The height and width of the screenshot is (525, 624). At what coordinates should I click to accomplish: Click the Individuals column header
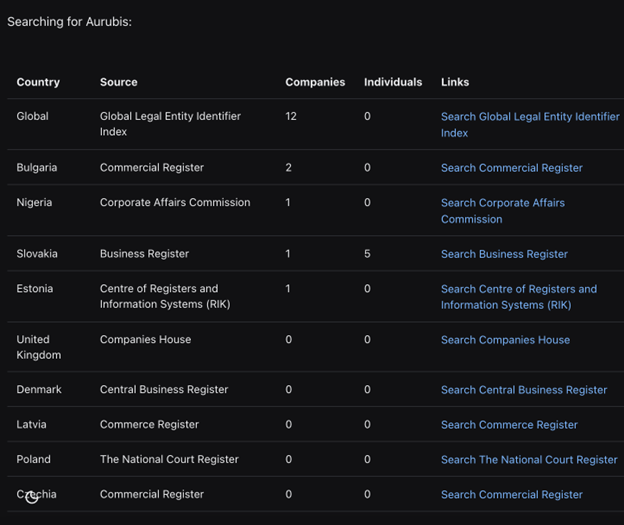(393, 82)
